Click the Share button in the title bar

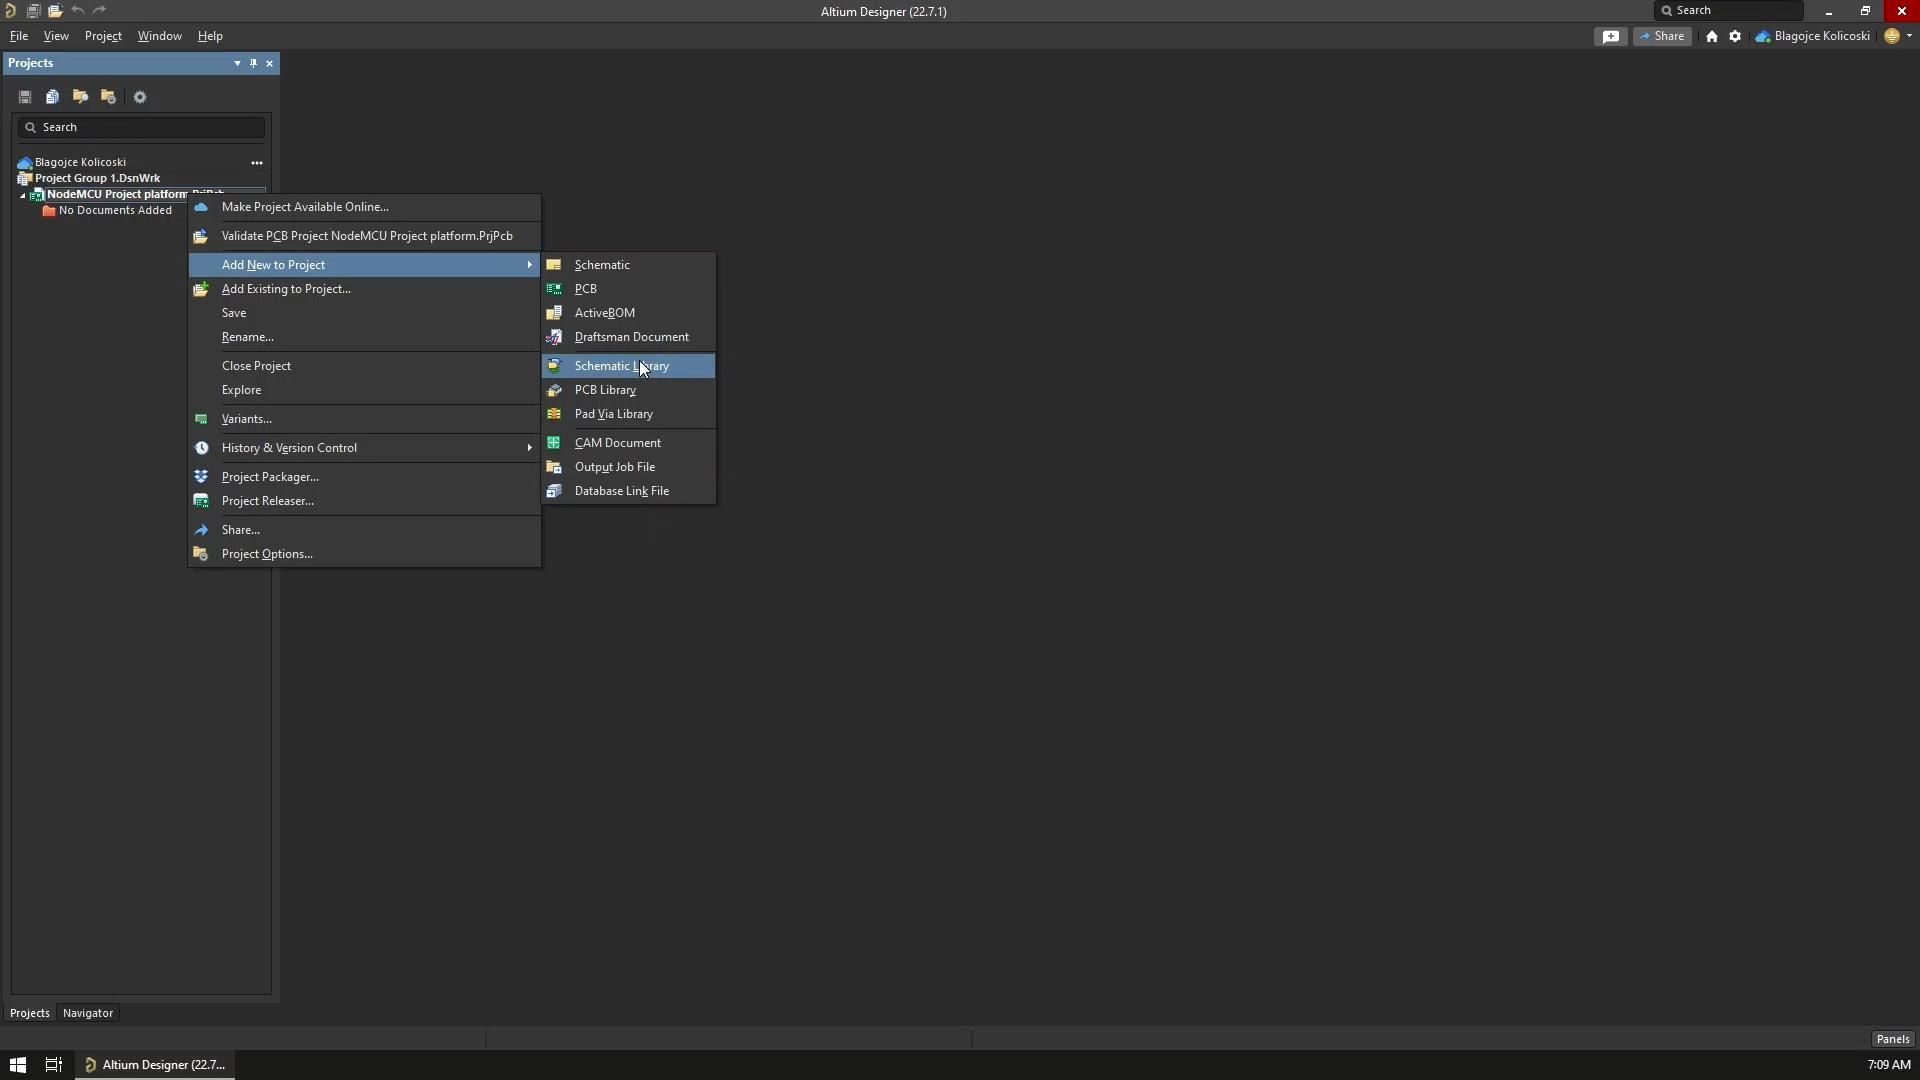click(1663, 36)
